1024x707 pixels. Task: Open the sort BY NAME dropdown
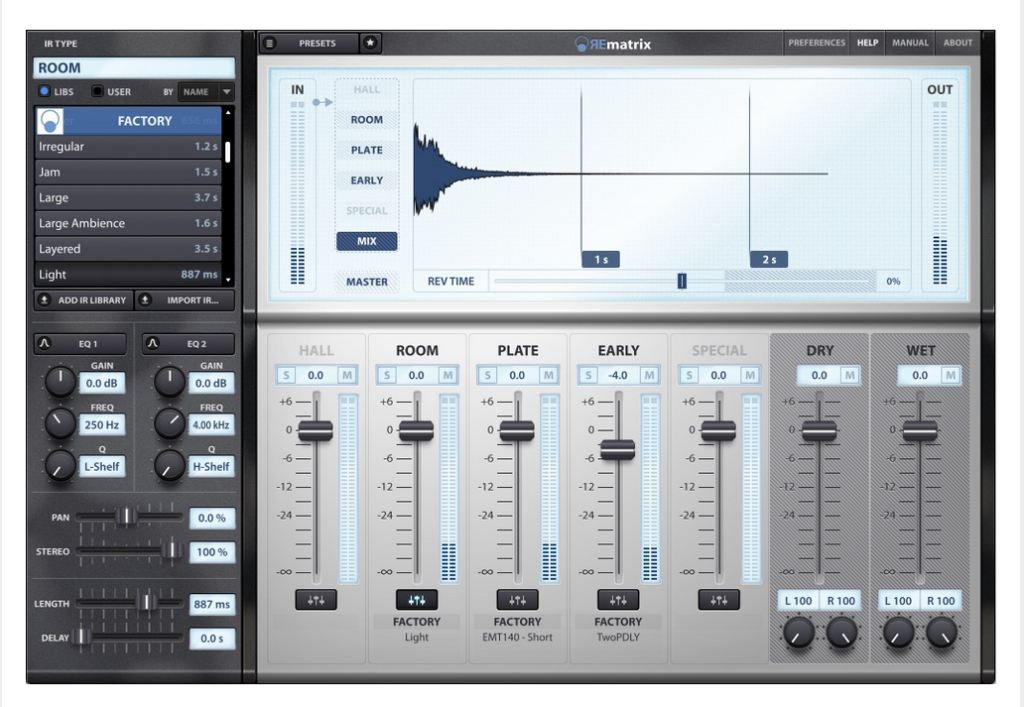click(x=206, y=92)
